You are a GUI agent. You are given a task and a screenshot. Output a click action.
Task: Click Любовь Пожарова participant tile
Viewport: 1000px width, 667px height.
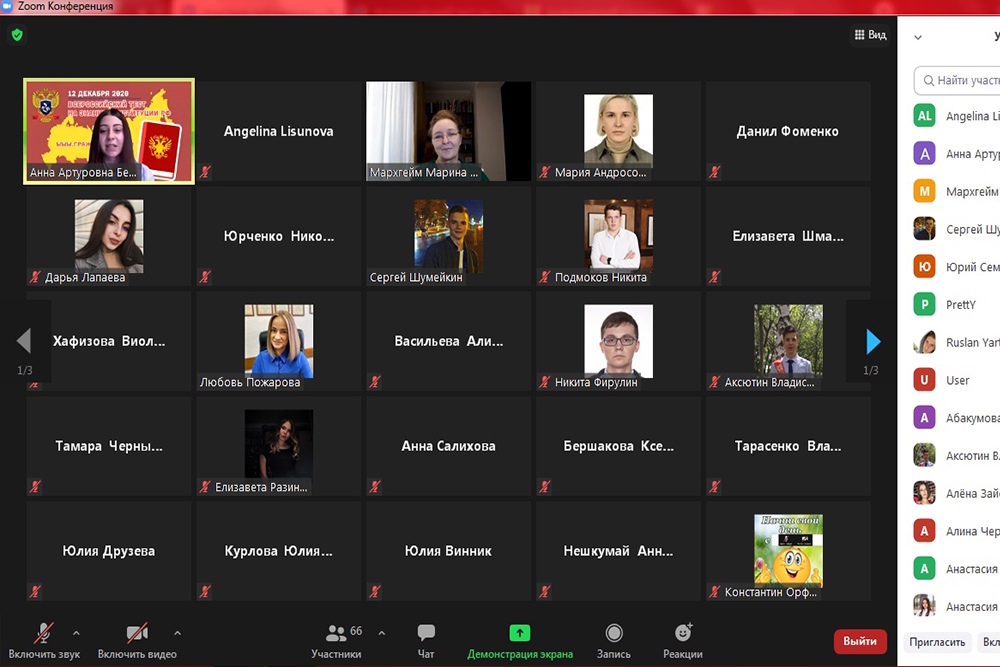coord(279,341)
